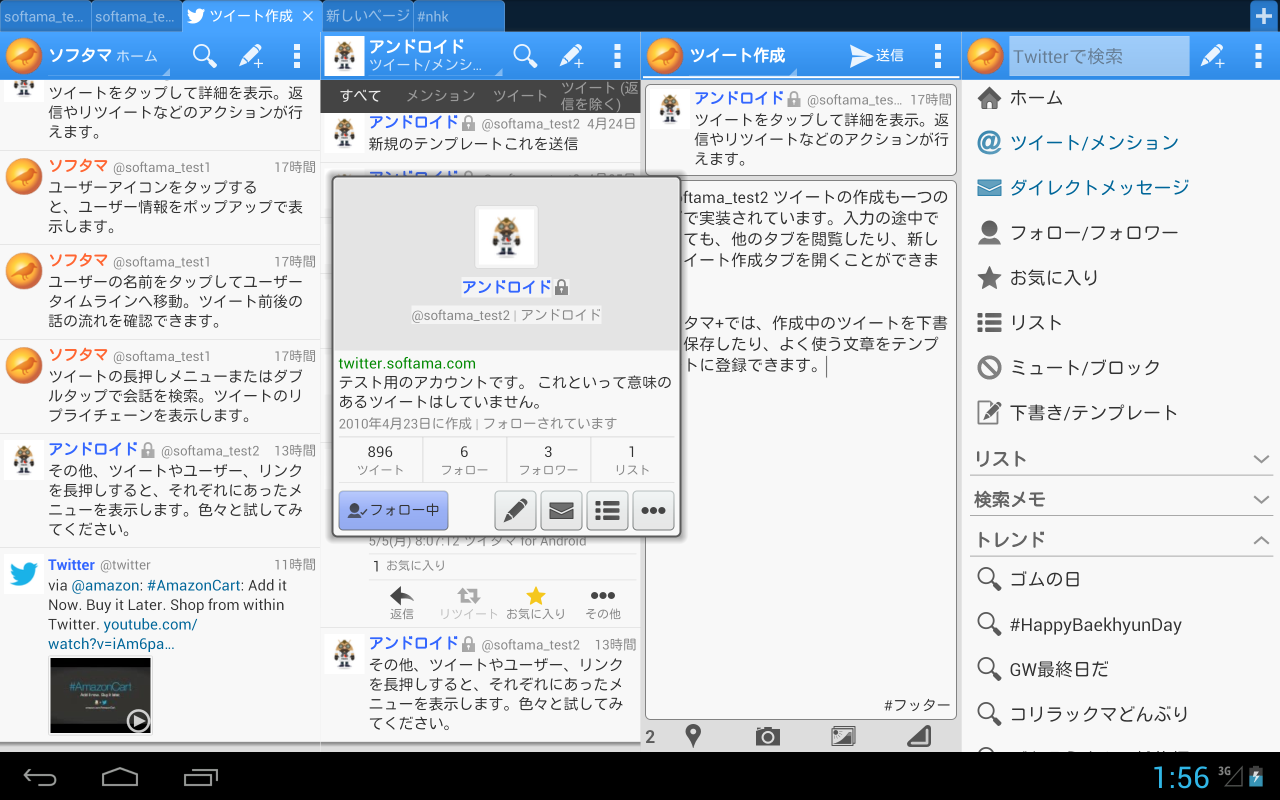Click the list icon in the profile popup
Screen dimensions: 1280x800
(607, 510)
